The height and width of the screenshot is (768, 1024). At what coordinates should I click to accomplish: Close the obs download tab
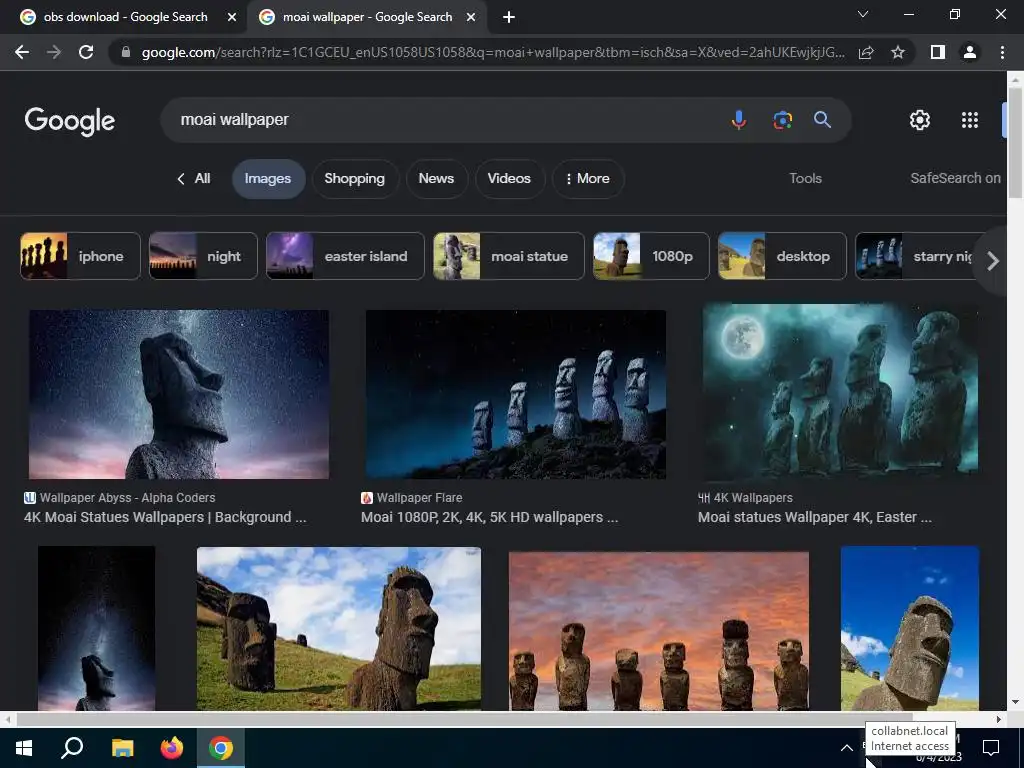click(232, 18)
